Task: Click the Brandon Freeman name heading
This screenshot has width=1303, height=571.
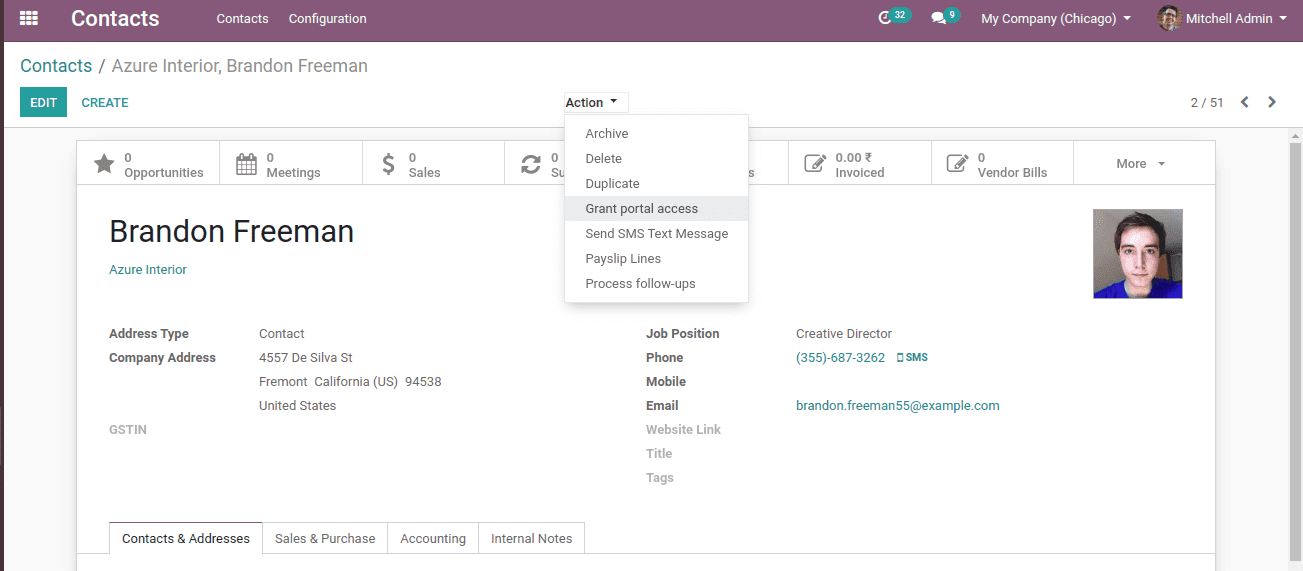Action: (x=231, y=232)
